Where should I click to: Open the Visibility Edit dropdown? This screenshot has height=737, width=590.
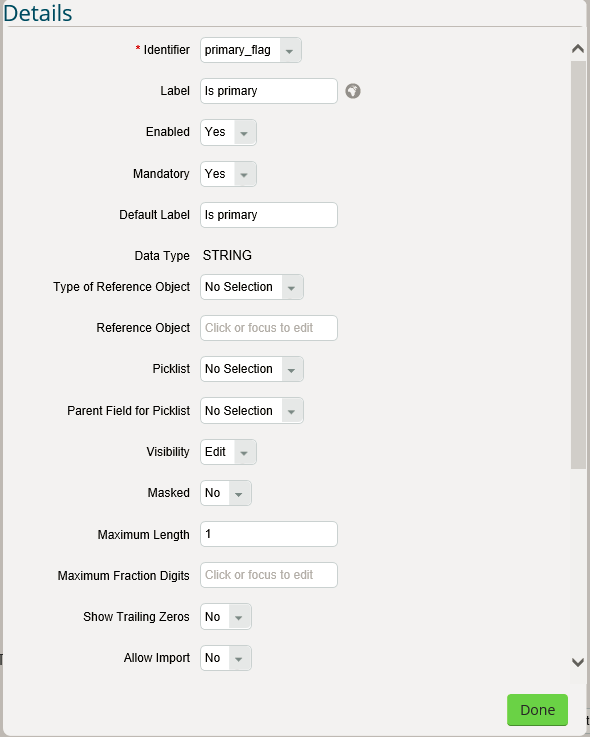pos(228,452)
